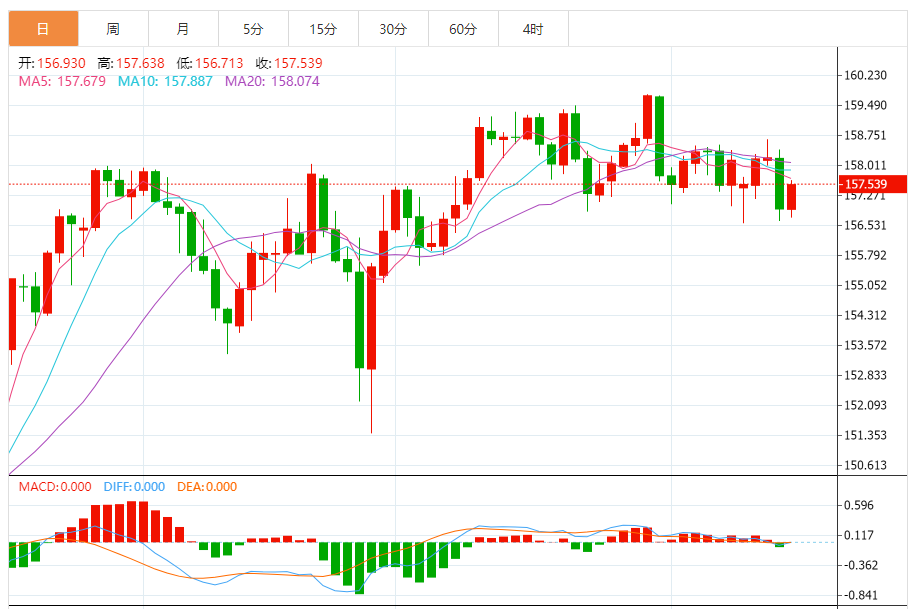Click the last red candlestick on the chart
The height and width of the screenshot is (609, 914).
coord(791,197)
